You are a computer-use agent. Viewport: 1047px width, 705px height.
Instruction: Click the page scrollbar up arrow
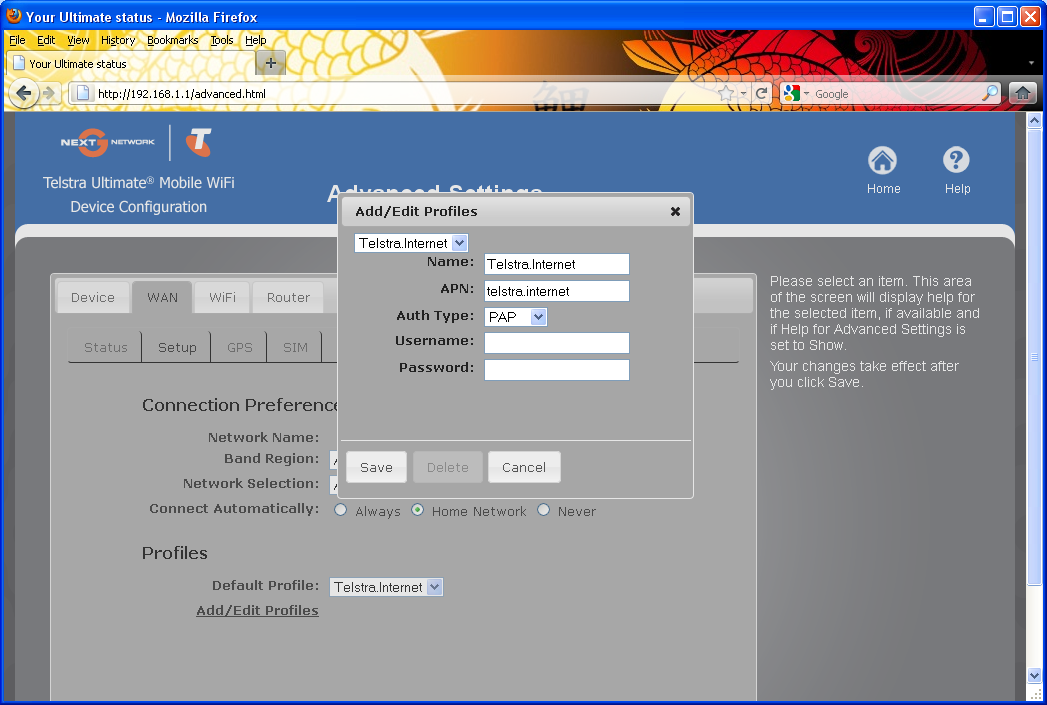pyautogui.click(x=1034, y=121)
